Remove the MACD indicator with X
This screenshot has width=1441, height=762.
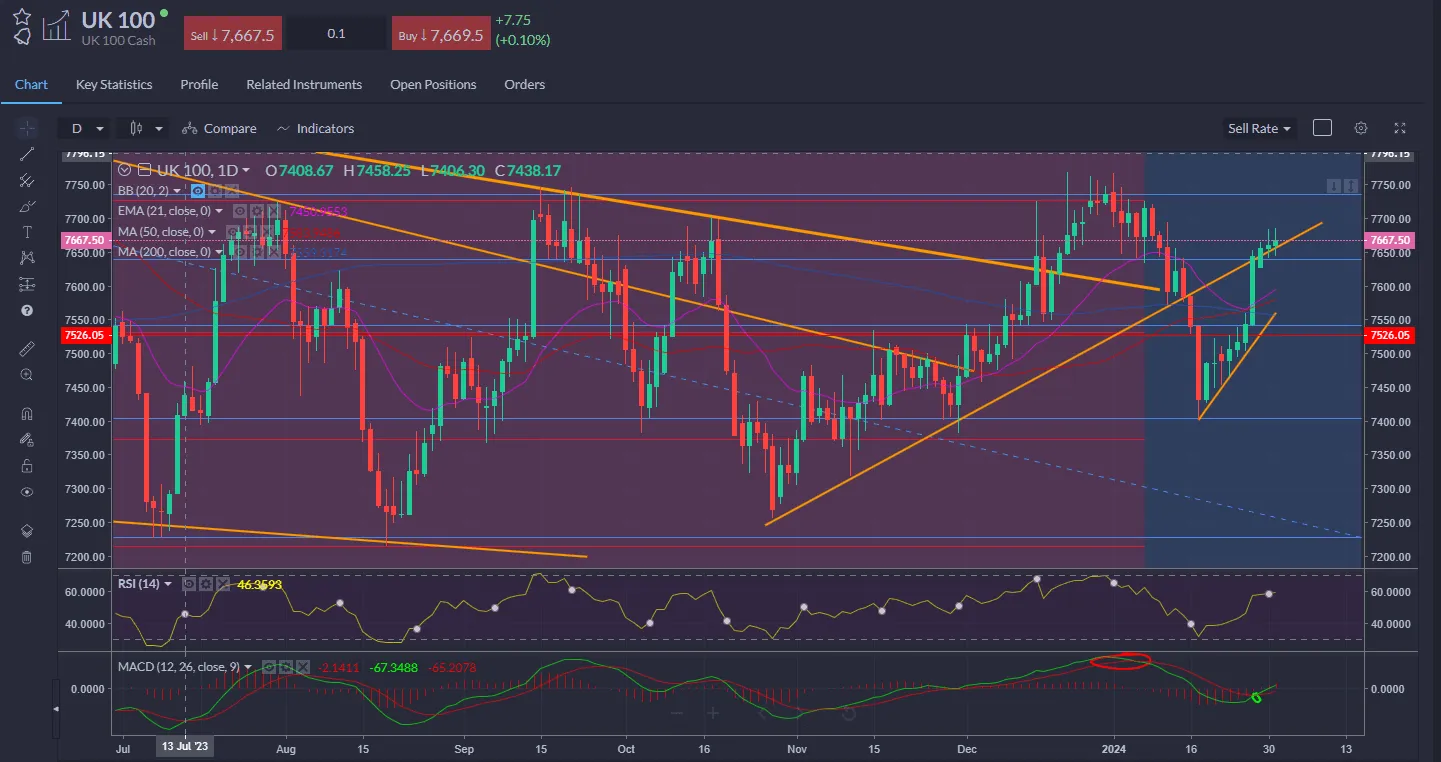pyautogui.click(x=301, y=667)
